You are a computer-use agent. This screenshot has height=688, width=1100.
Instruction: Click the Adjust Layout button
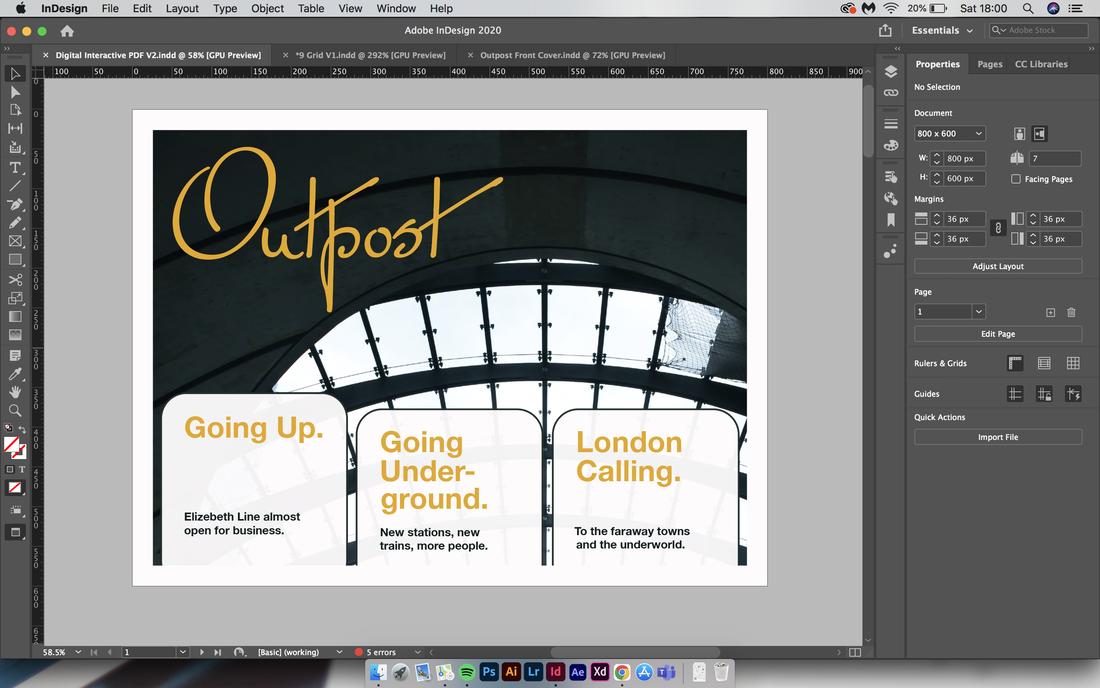click(998, 267)
